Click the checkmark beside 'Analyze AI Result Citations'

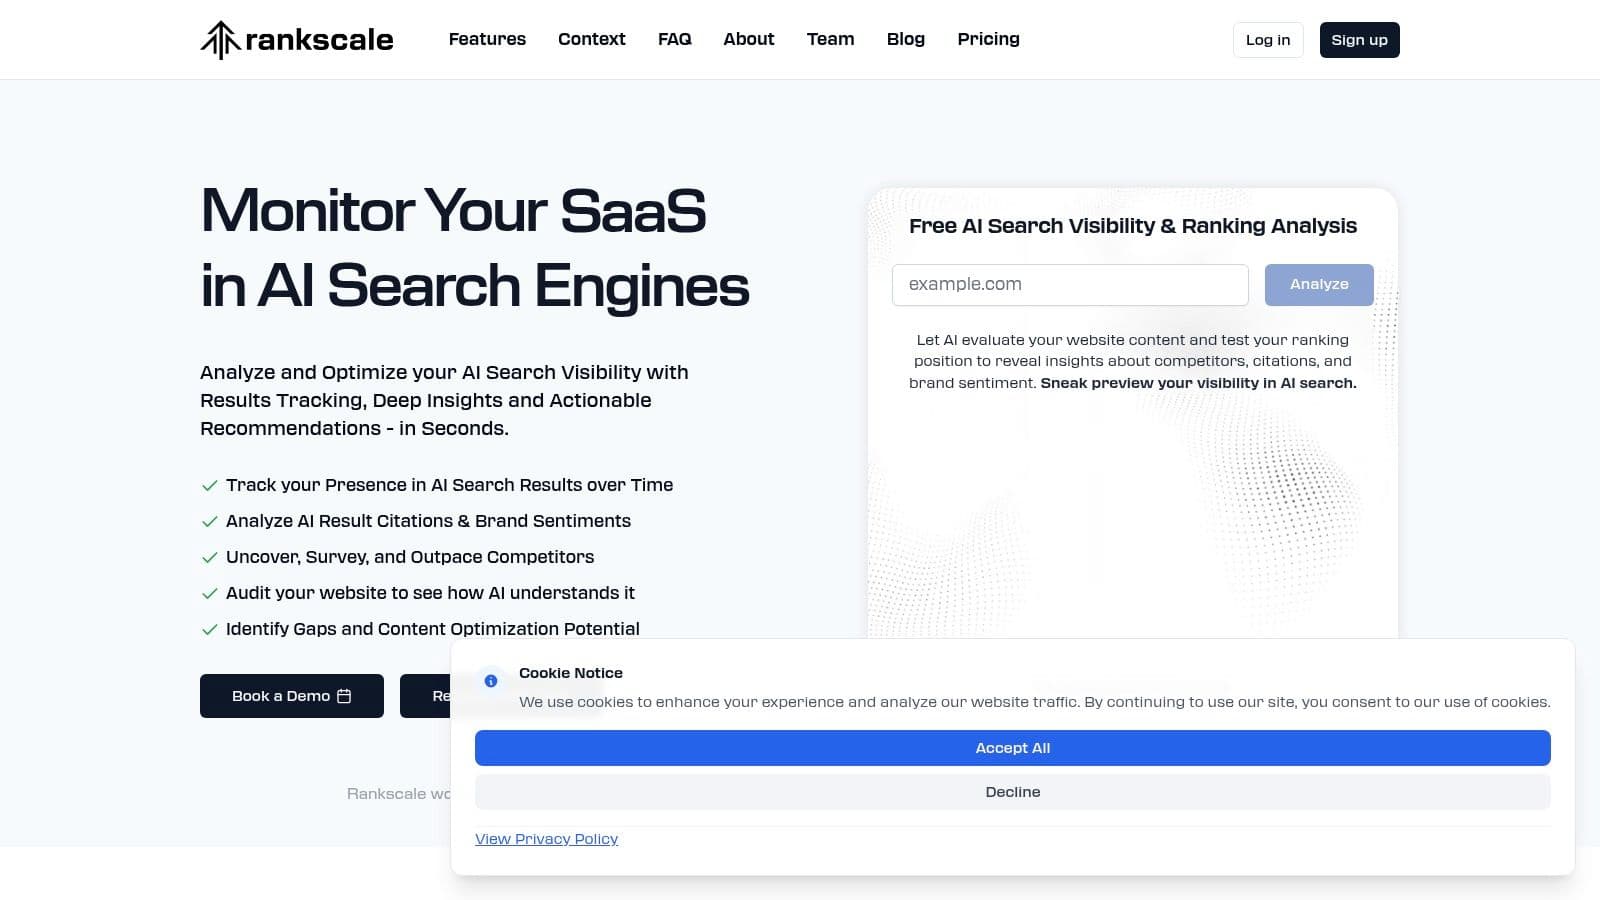209,521
